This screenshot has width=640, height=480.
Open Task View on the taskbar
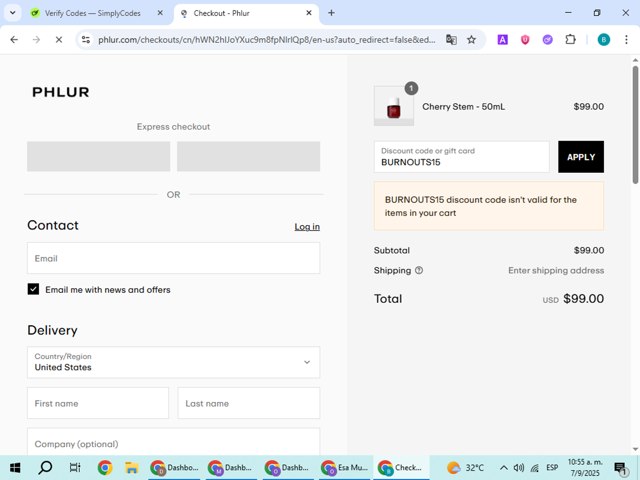75,468
